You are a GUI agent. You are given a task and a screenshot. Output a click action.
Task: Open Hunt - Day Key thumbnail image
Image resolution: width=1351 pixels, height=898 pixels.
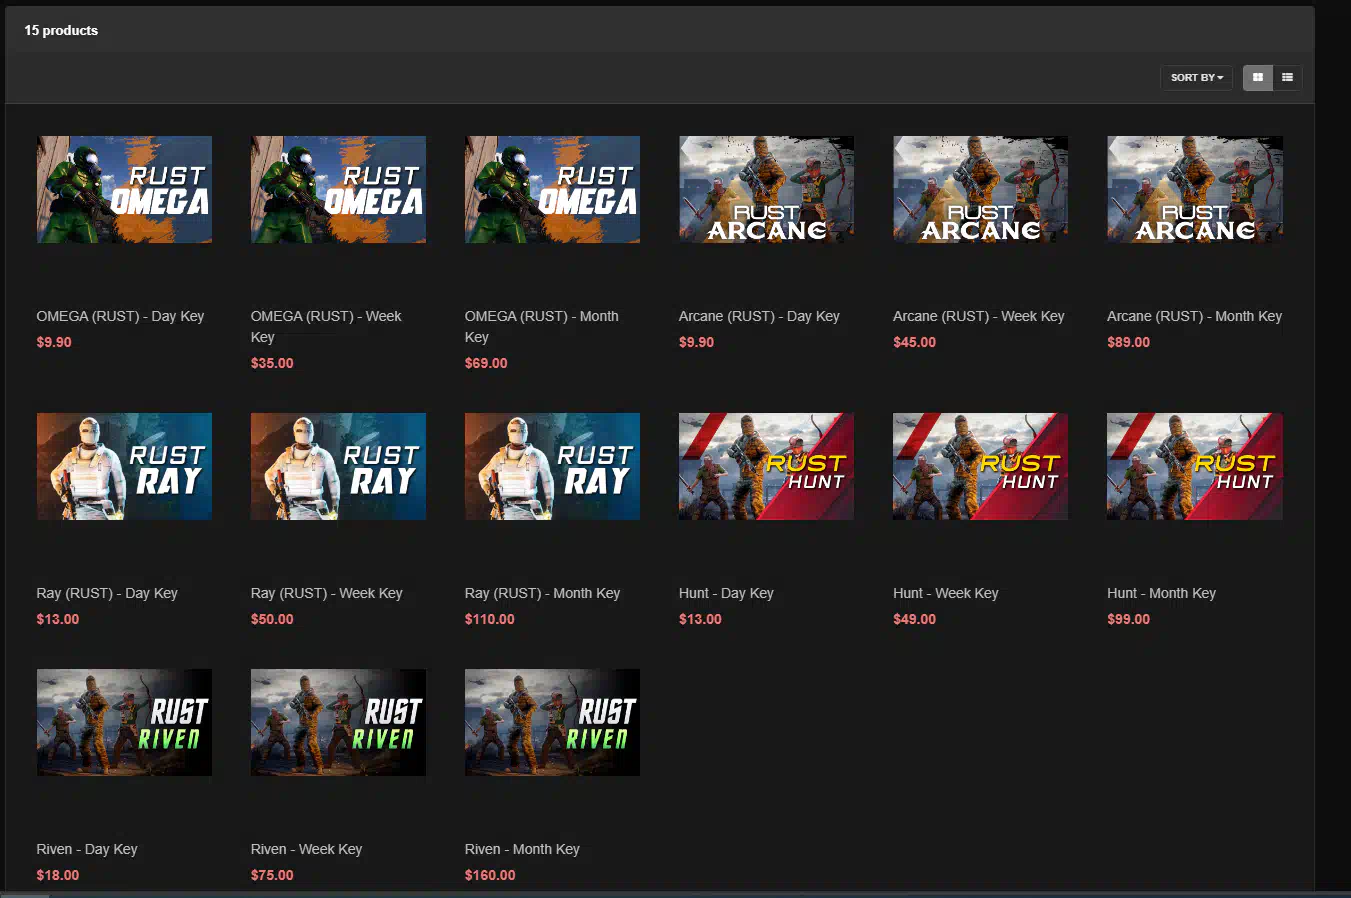click(766, 466)
